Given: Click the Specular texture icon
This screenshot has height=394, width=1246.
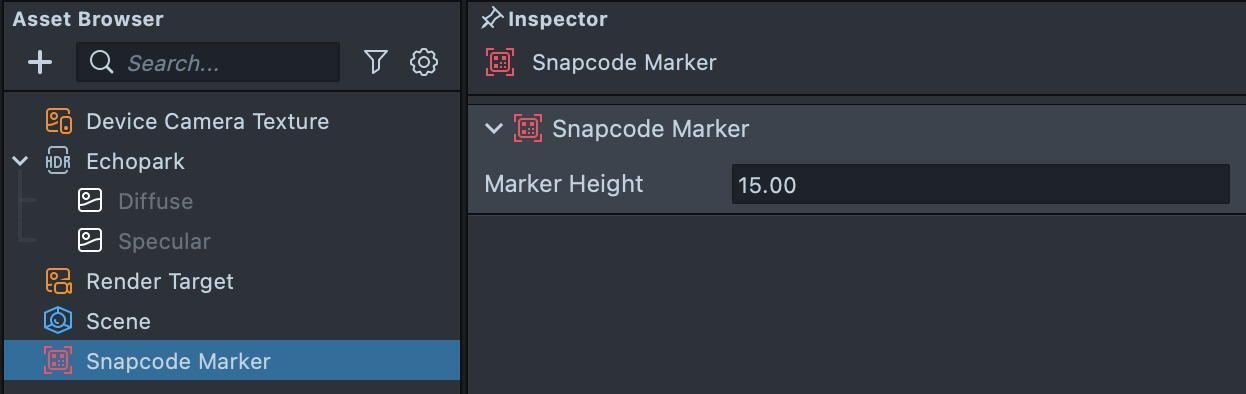Looking at the screenshot, I should point(91,242).
